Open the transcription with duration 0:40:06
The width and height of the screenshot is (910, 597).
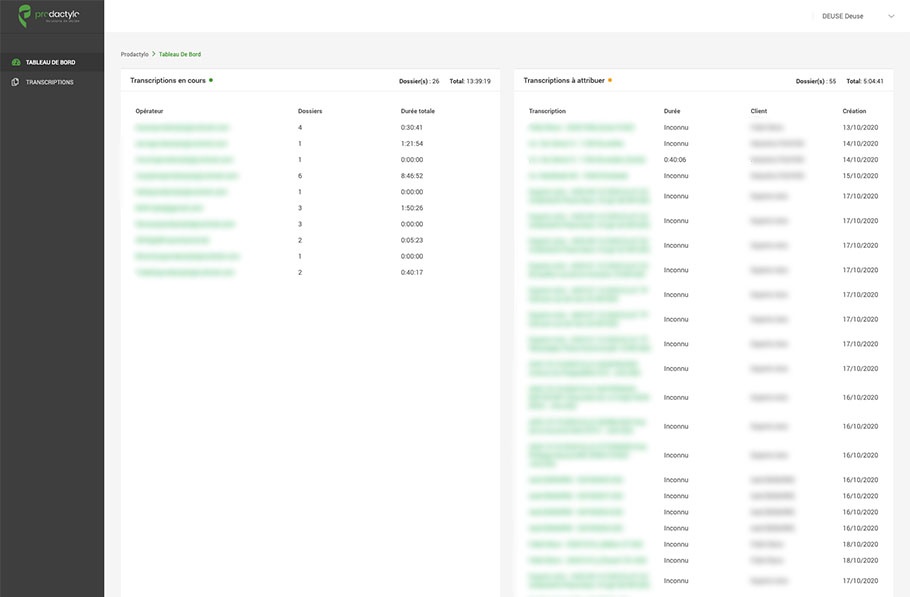587,160
